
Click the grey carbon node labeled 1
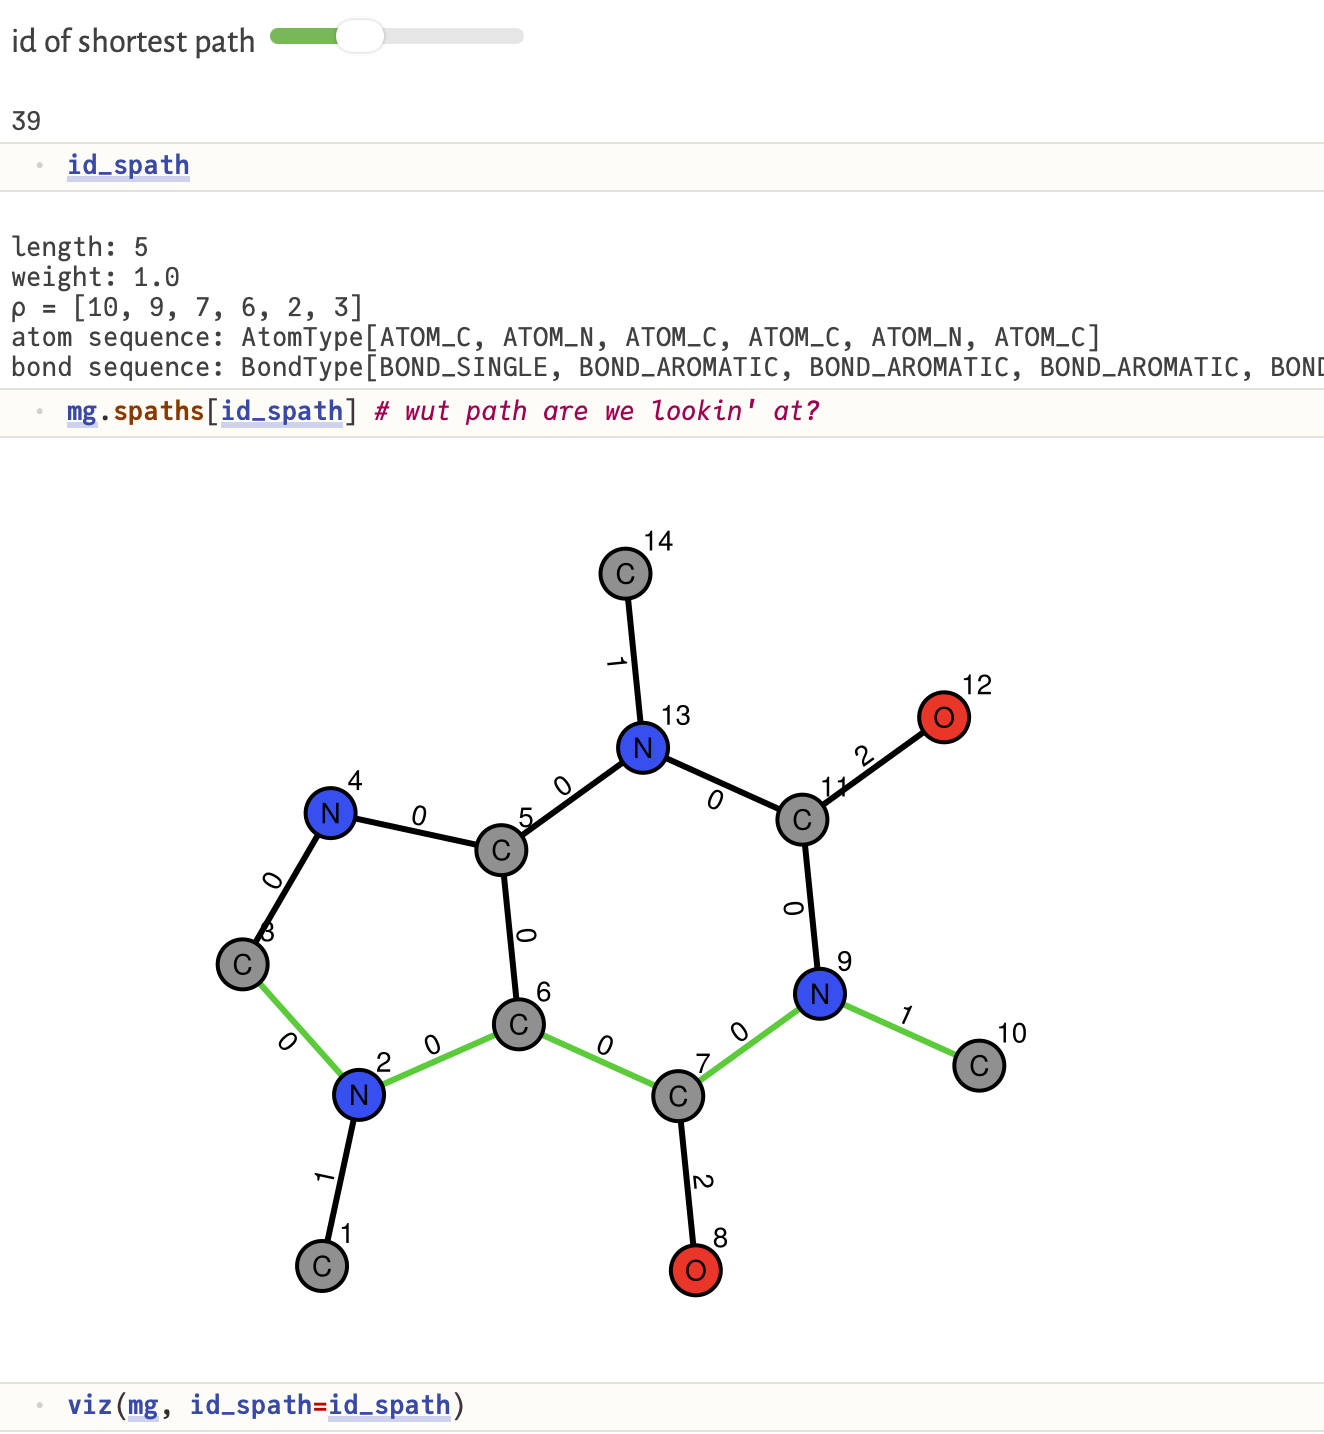[x=321, y=1266]
